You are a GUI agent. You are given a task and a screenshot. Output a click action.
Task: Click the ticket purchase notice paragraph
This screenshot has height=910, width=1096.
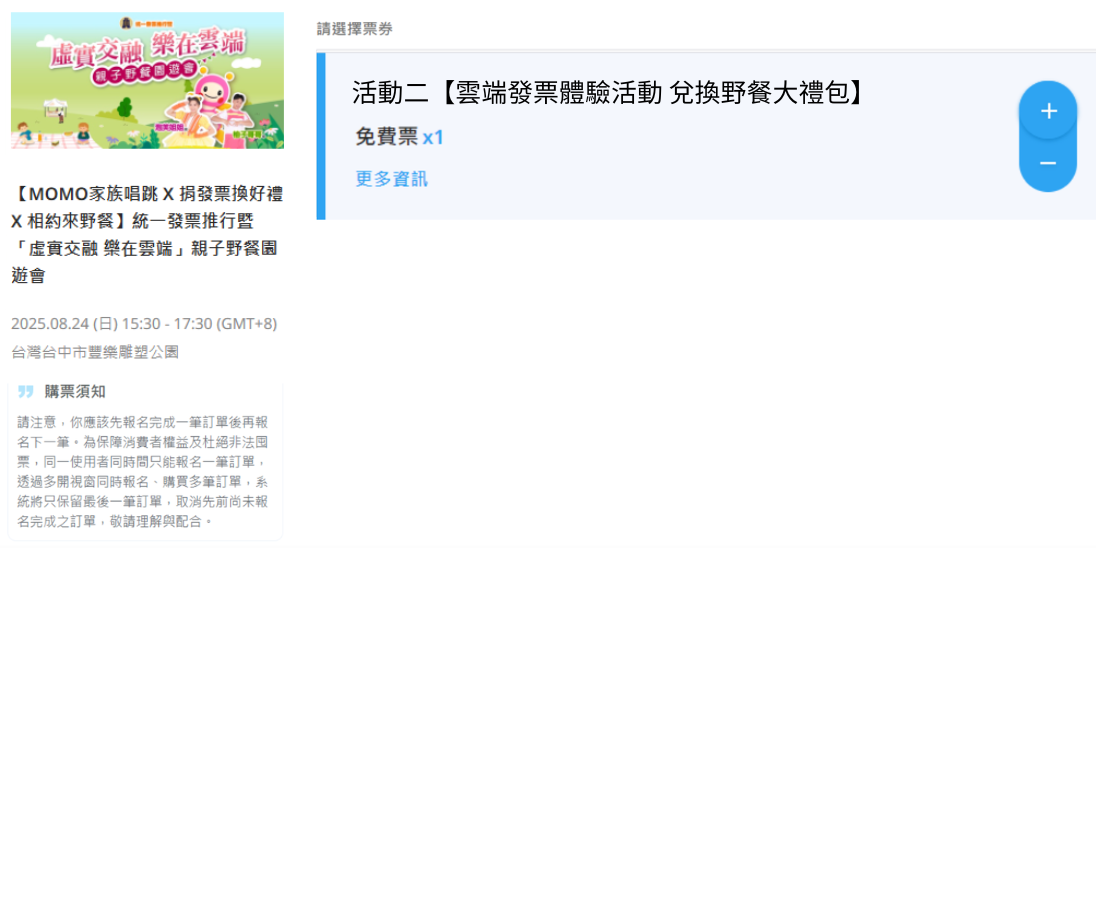[143, 472]
